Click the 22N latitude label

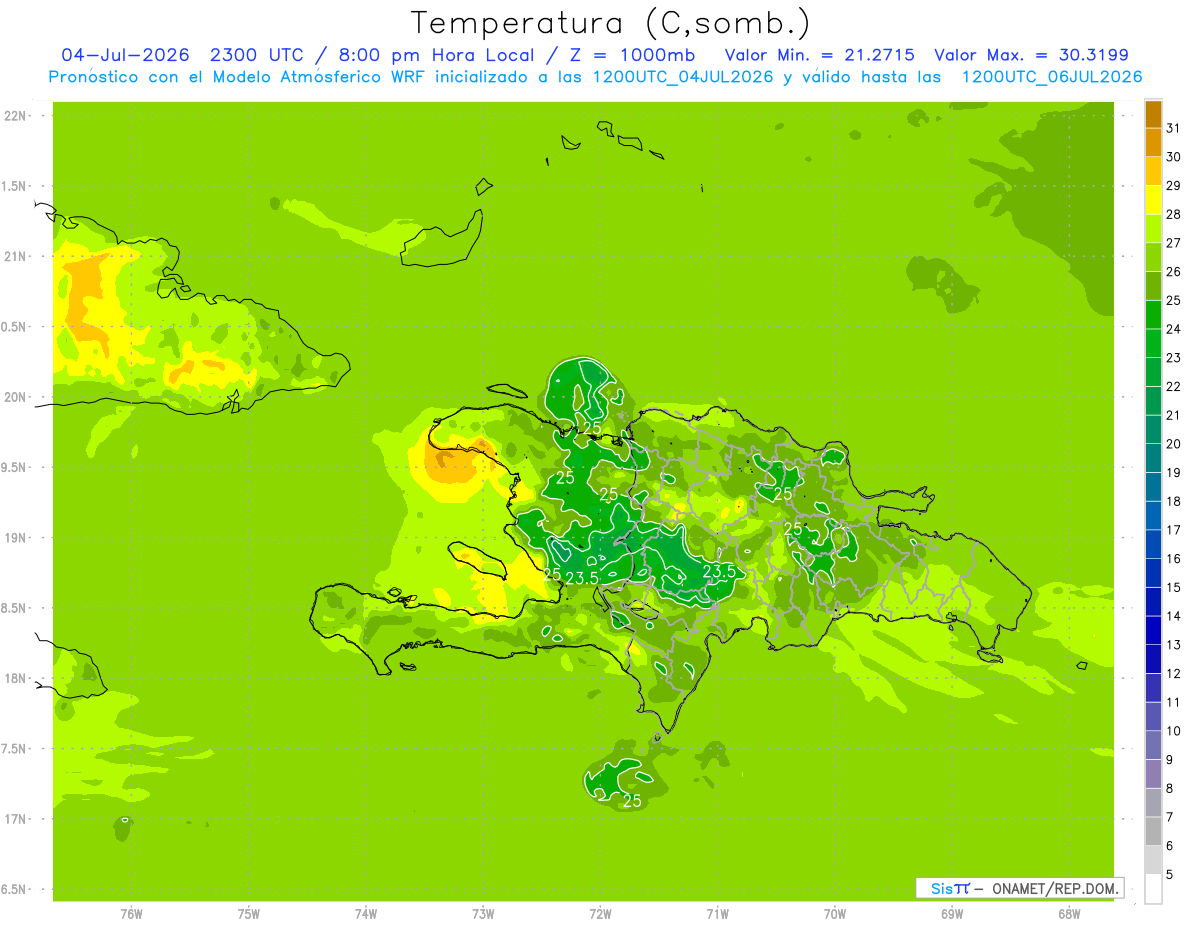coord(16,116)
